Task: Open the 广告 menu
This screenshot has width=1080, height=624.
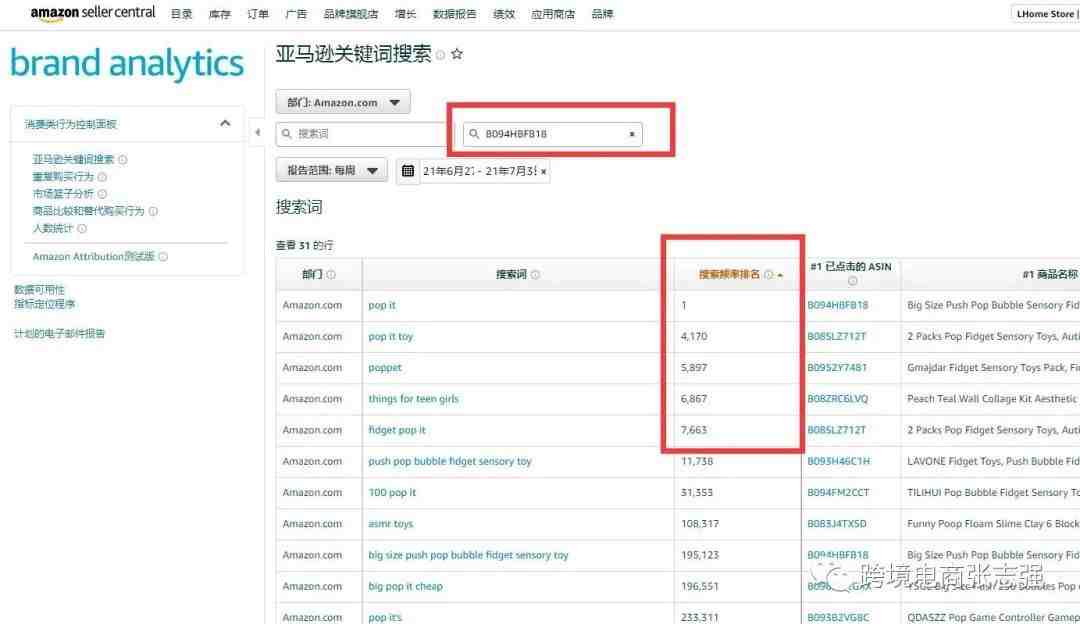Action: tap(296, 14)
